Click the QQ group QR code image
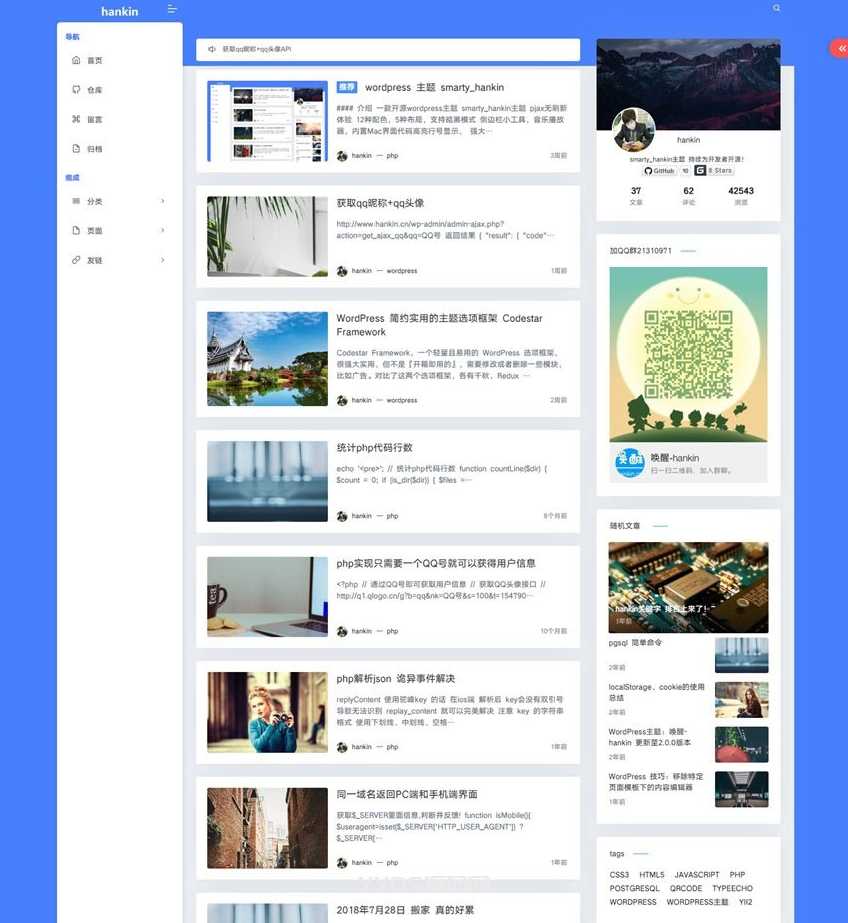Viewport: 848px width, 923px height. tap(688, 354)
